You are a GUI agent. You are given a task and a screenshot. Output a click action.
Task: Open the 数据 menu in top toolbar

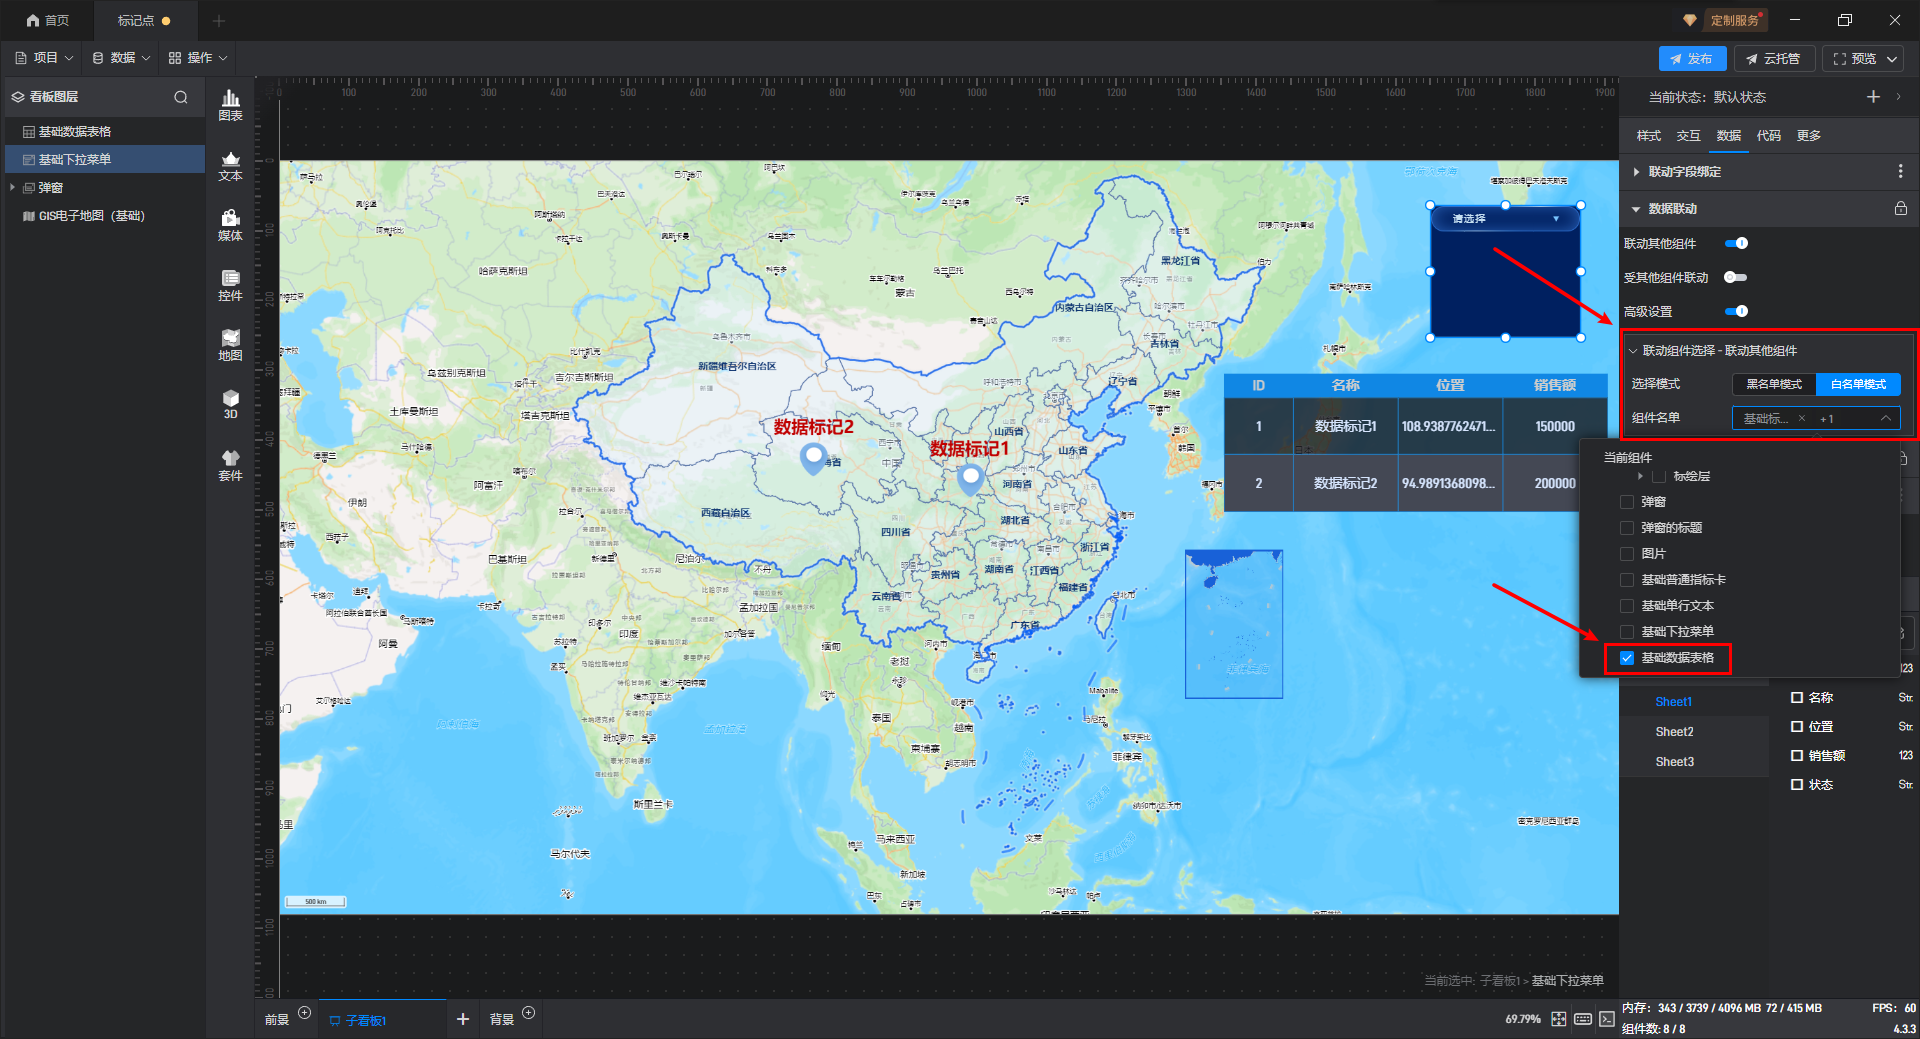[x=121, y=58]
